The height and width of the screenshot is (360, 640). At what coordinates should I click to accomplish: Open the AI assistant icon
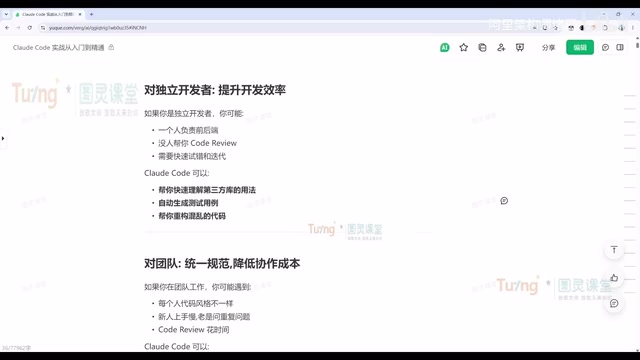point(444,47)
